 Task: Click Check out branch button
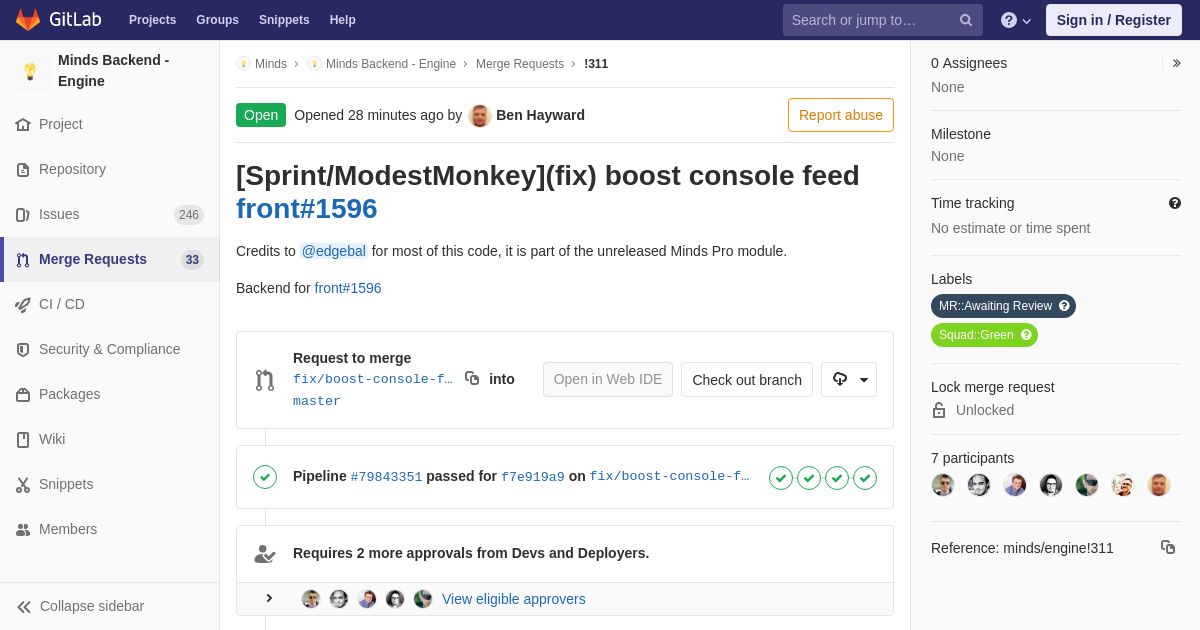747,380
